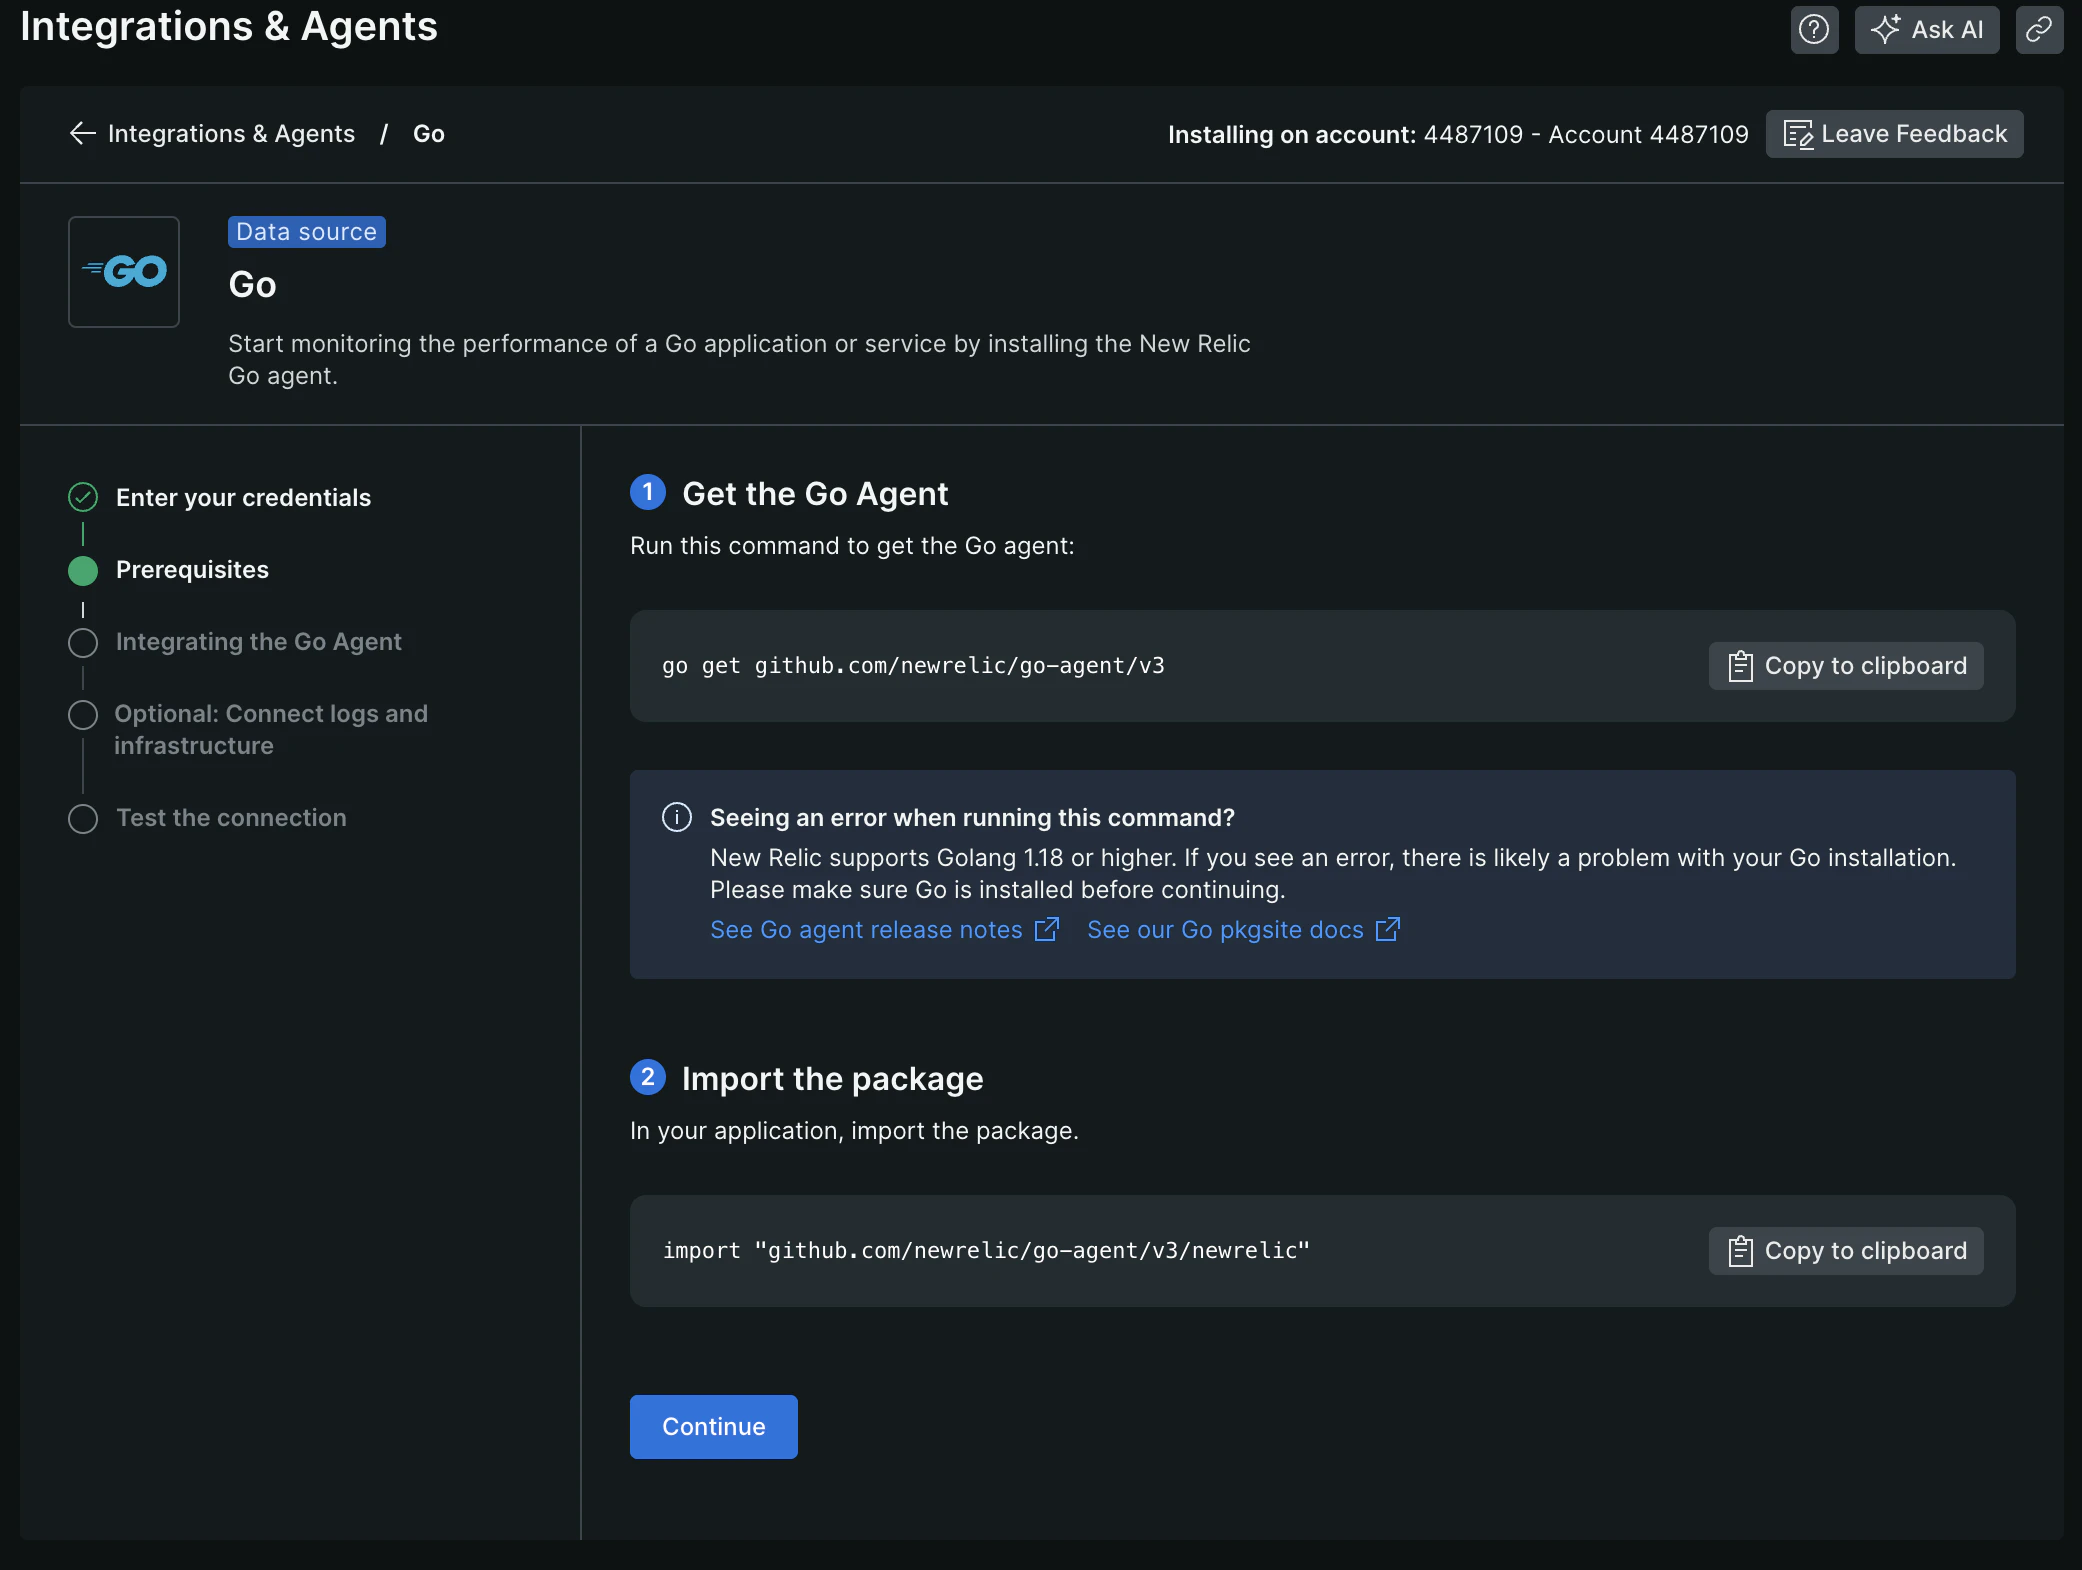The image size is (2082, 1570).
Task: Select the Go breadcrumb item
Action: click(429, 134)
